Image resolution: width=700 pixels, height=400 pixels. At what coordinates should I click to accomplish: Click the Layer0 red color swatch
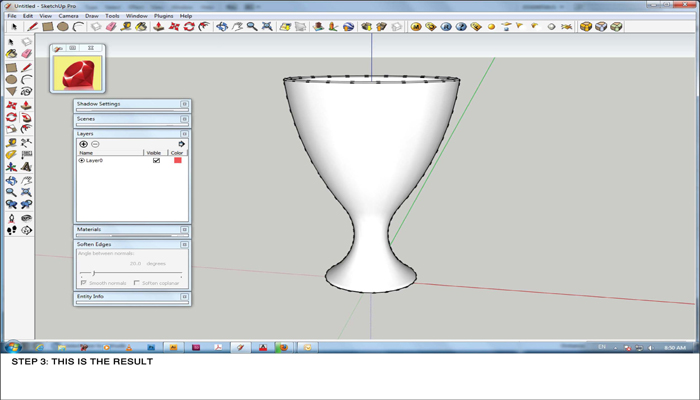178,160
